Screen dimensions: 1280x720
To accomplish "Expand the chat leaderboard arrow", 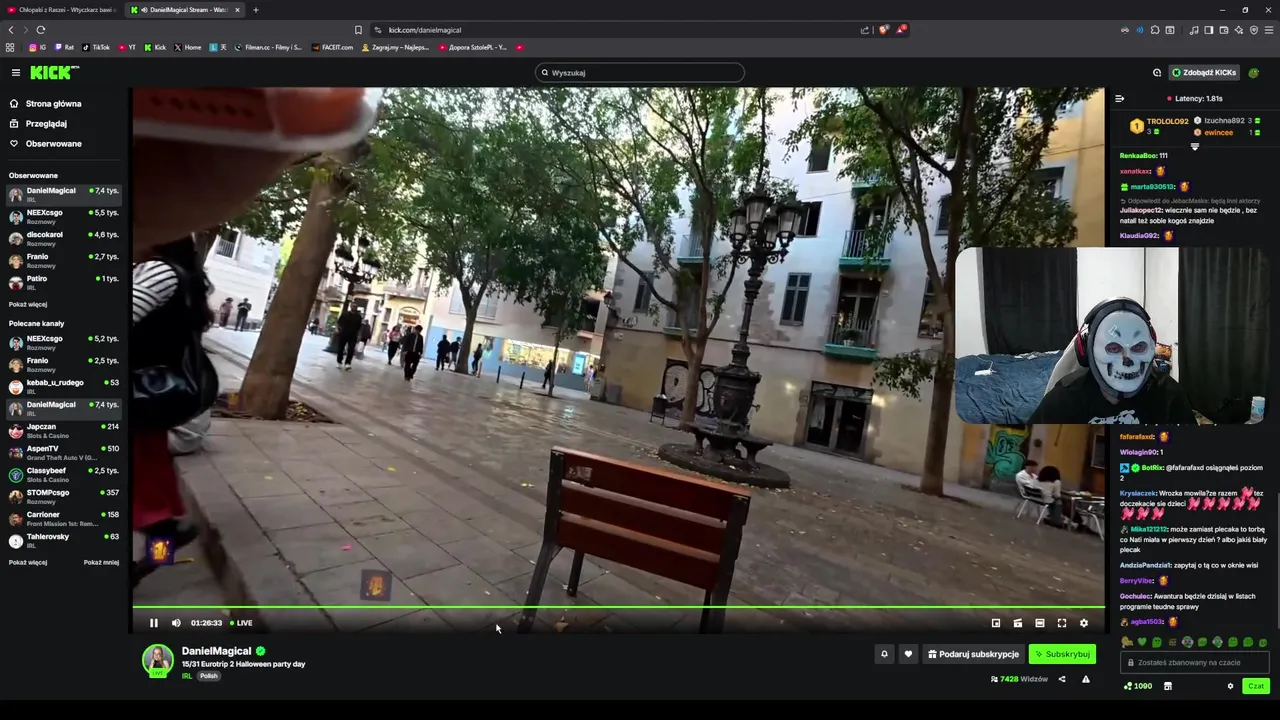I will [x=1194, y=146].
